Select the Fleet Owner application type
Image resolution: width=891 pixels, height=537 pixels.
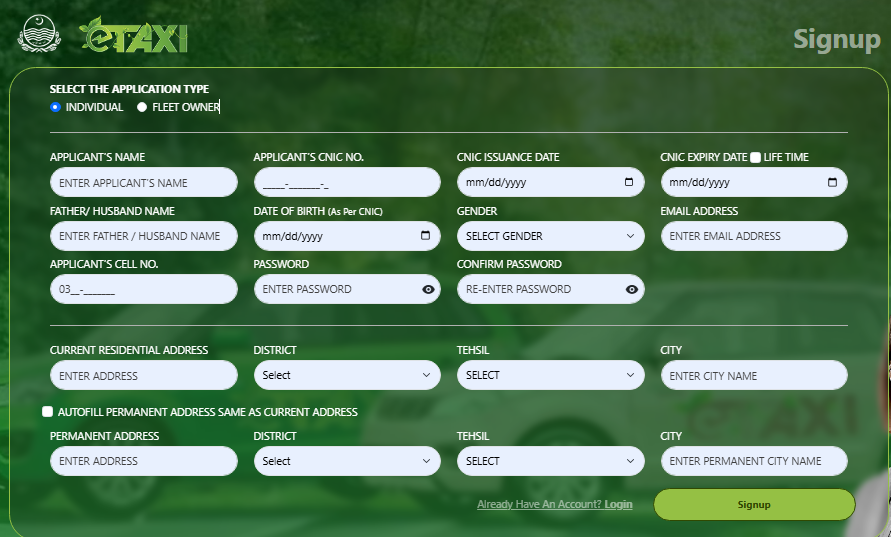142,107
